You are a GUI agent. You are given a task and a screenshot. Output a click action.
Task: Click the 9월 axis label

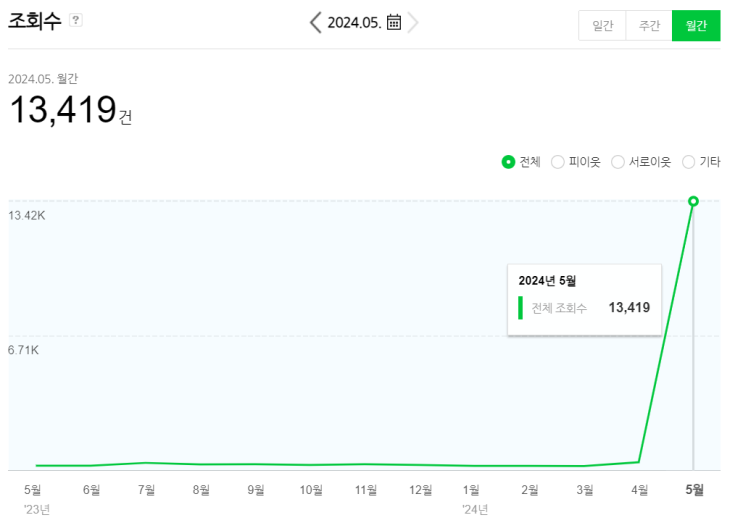click(x=256, y=490)
